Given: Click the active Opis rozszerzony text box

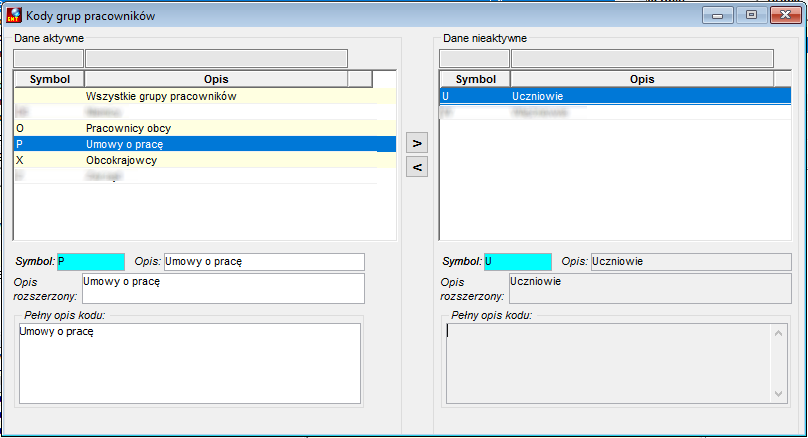Looking at the screenshot, I should click(x=223, y=289).
